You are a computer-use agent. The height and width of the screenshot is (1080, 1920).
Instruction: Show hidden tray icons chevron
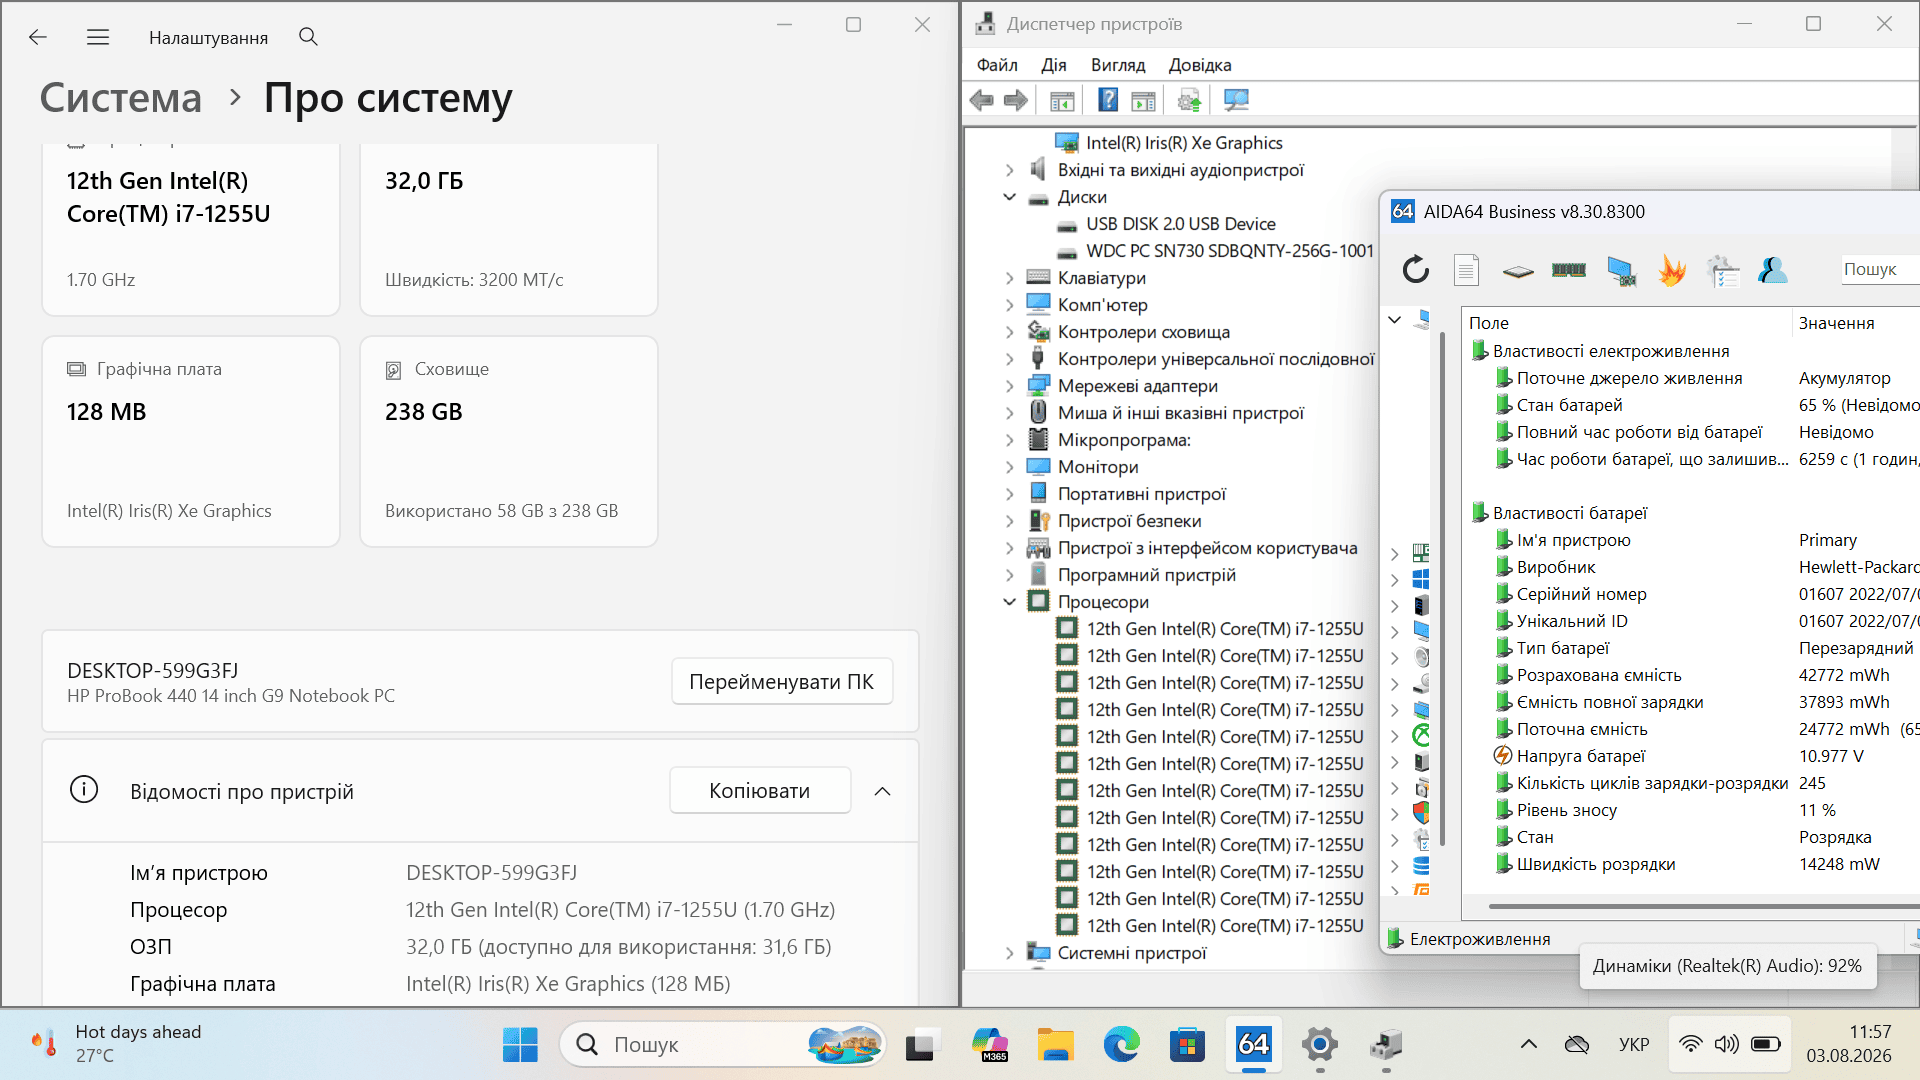click(1528, 1044)
